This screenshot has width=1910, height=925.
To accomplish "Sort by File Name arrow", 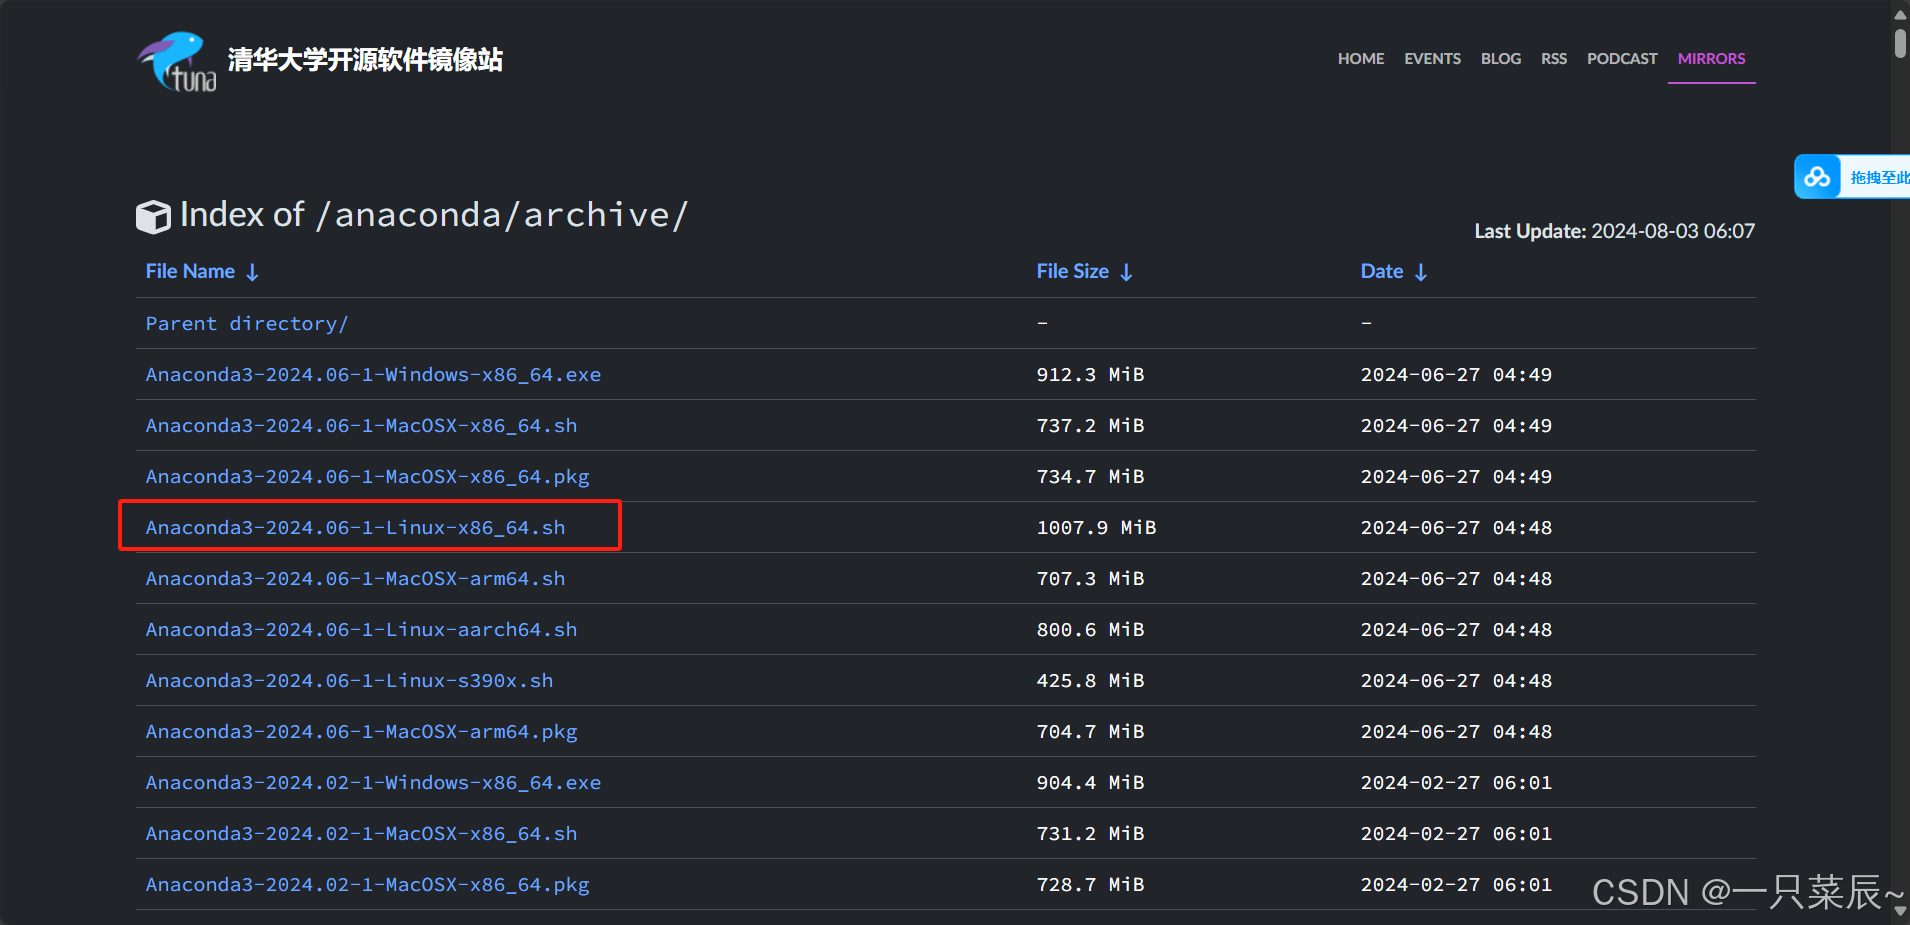I will [x=252, y=272].
